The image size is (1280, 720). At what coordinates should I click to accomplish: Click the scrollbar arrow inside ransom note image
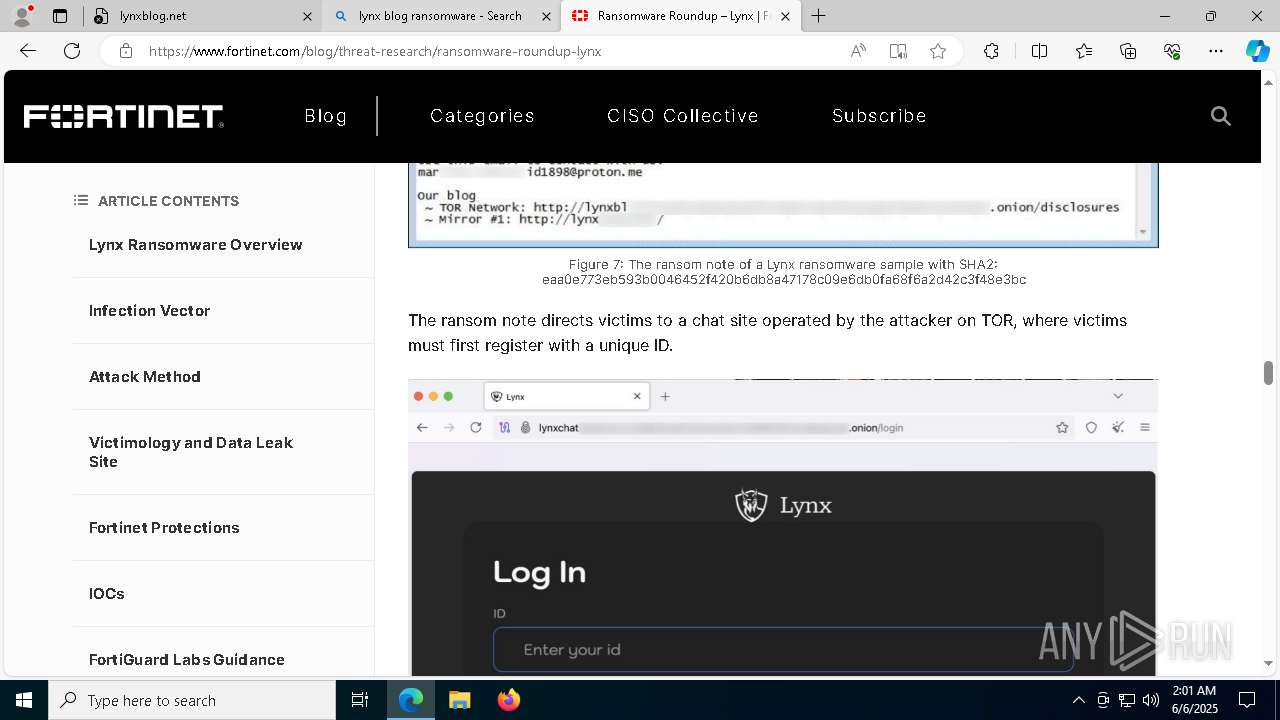(1143, 232)
